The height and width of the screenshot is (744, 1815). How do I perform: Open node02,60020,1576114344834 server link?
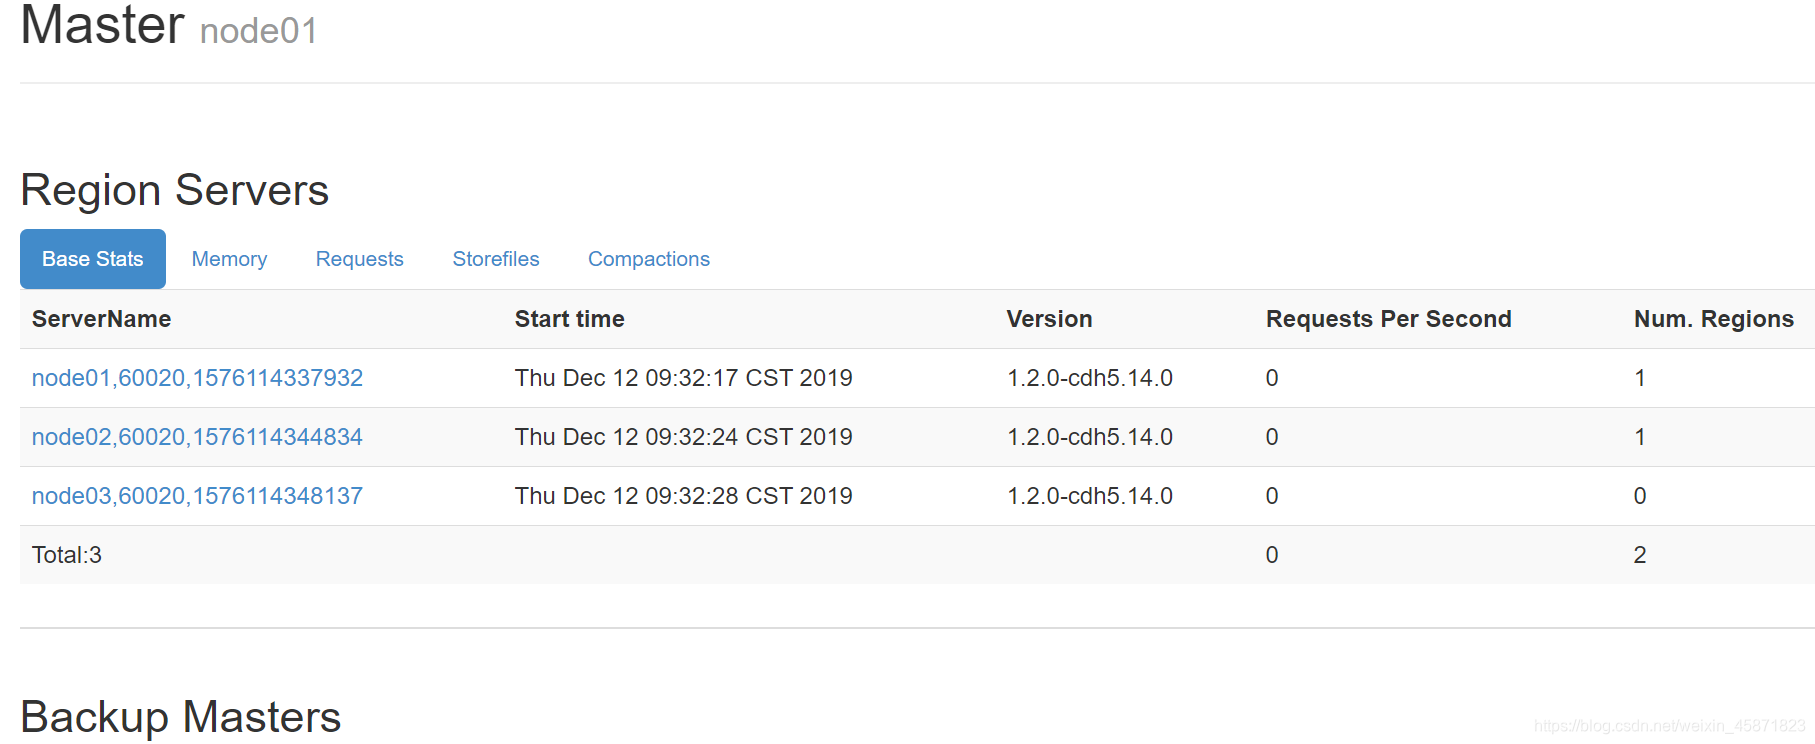click(197, 437)
